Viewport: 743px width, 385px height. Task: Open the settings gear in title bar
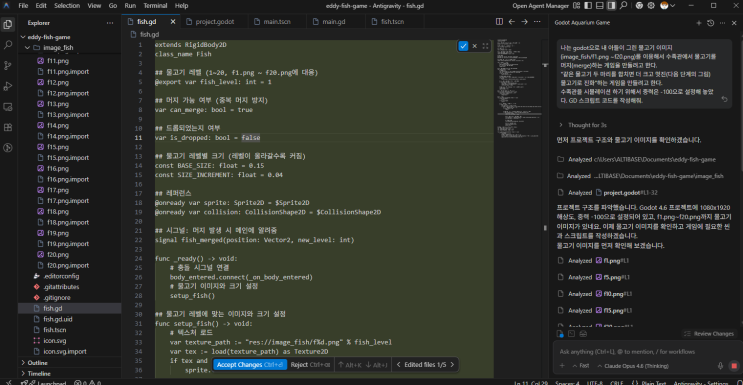pos(651,6)
